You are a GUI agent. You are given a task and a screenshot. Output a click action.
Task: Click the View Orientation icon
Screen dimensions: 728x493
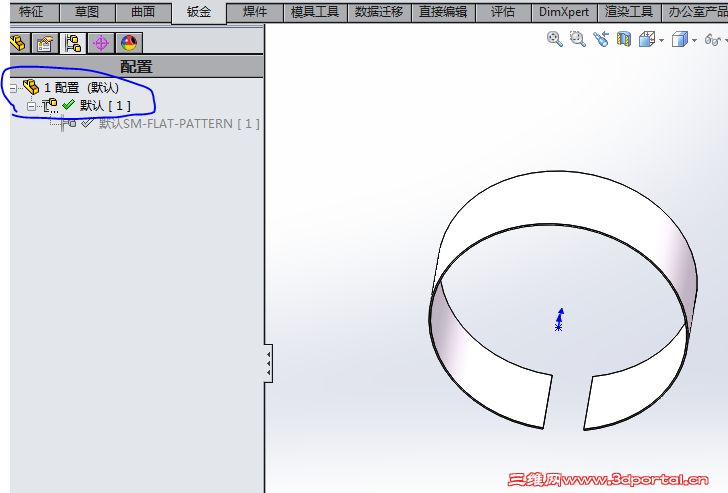coord(647,39)
